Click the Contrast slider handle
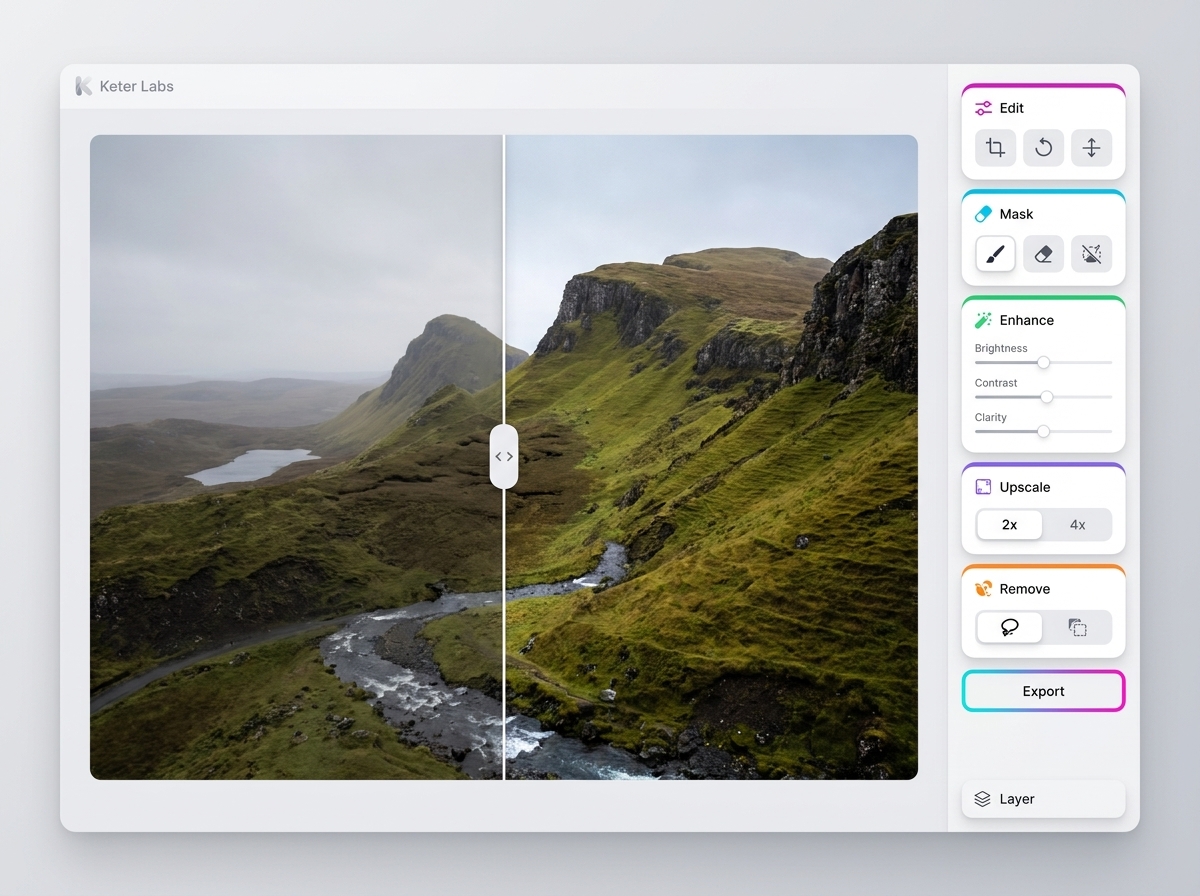1200x896 pixels. pyautogui.click(x=1047, y=397)
